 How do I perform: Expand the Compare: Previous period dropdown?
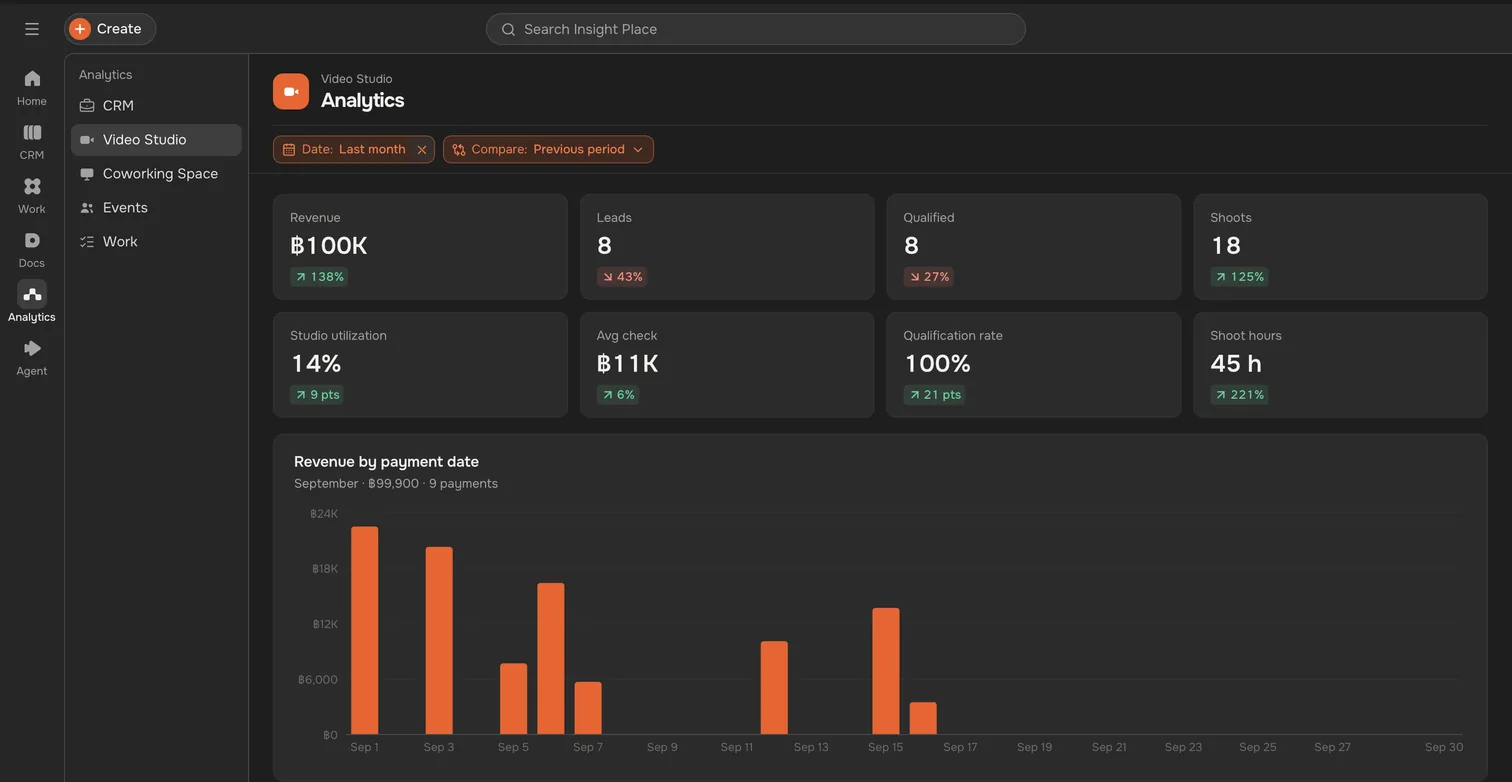pos(548,149)
